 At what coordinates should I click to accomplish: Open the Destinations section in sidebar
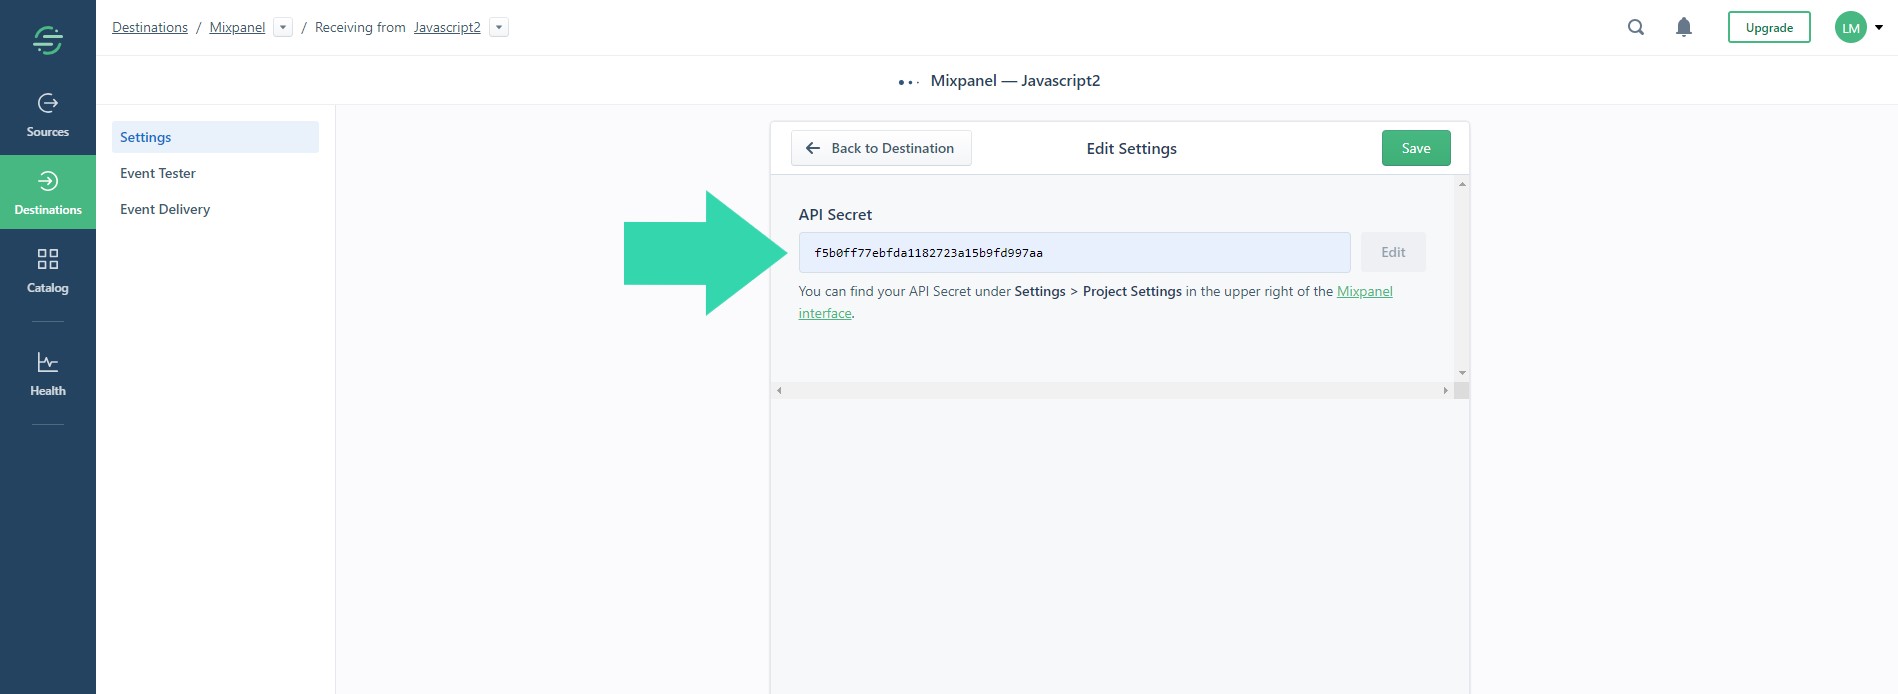(47, 192)
